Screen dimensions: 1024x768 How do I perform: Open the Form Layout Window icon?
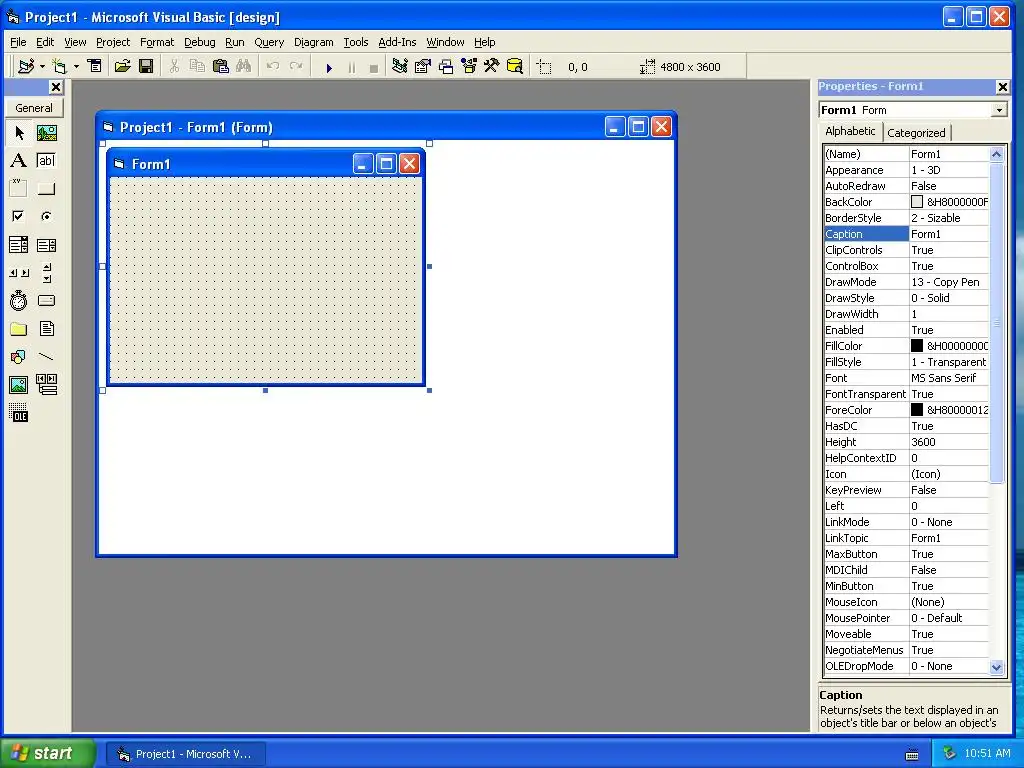pyautogui.click(x=446, y=66)
